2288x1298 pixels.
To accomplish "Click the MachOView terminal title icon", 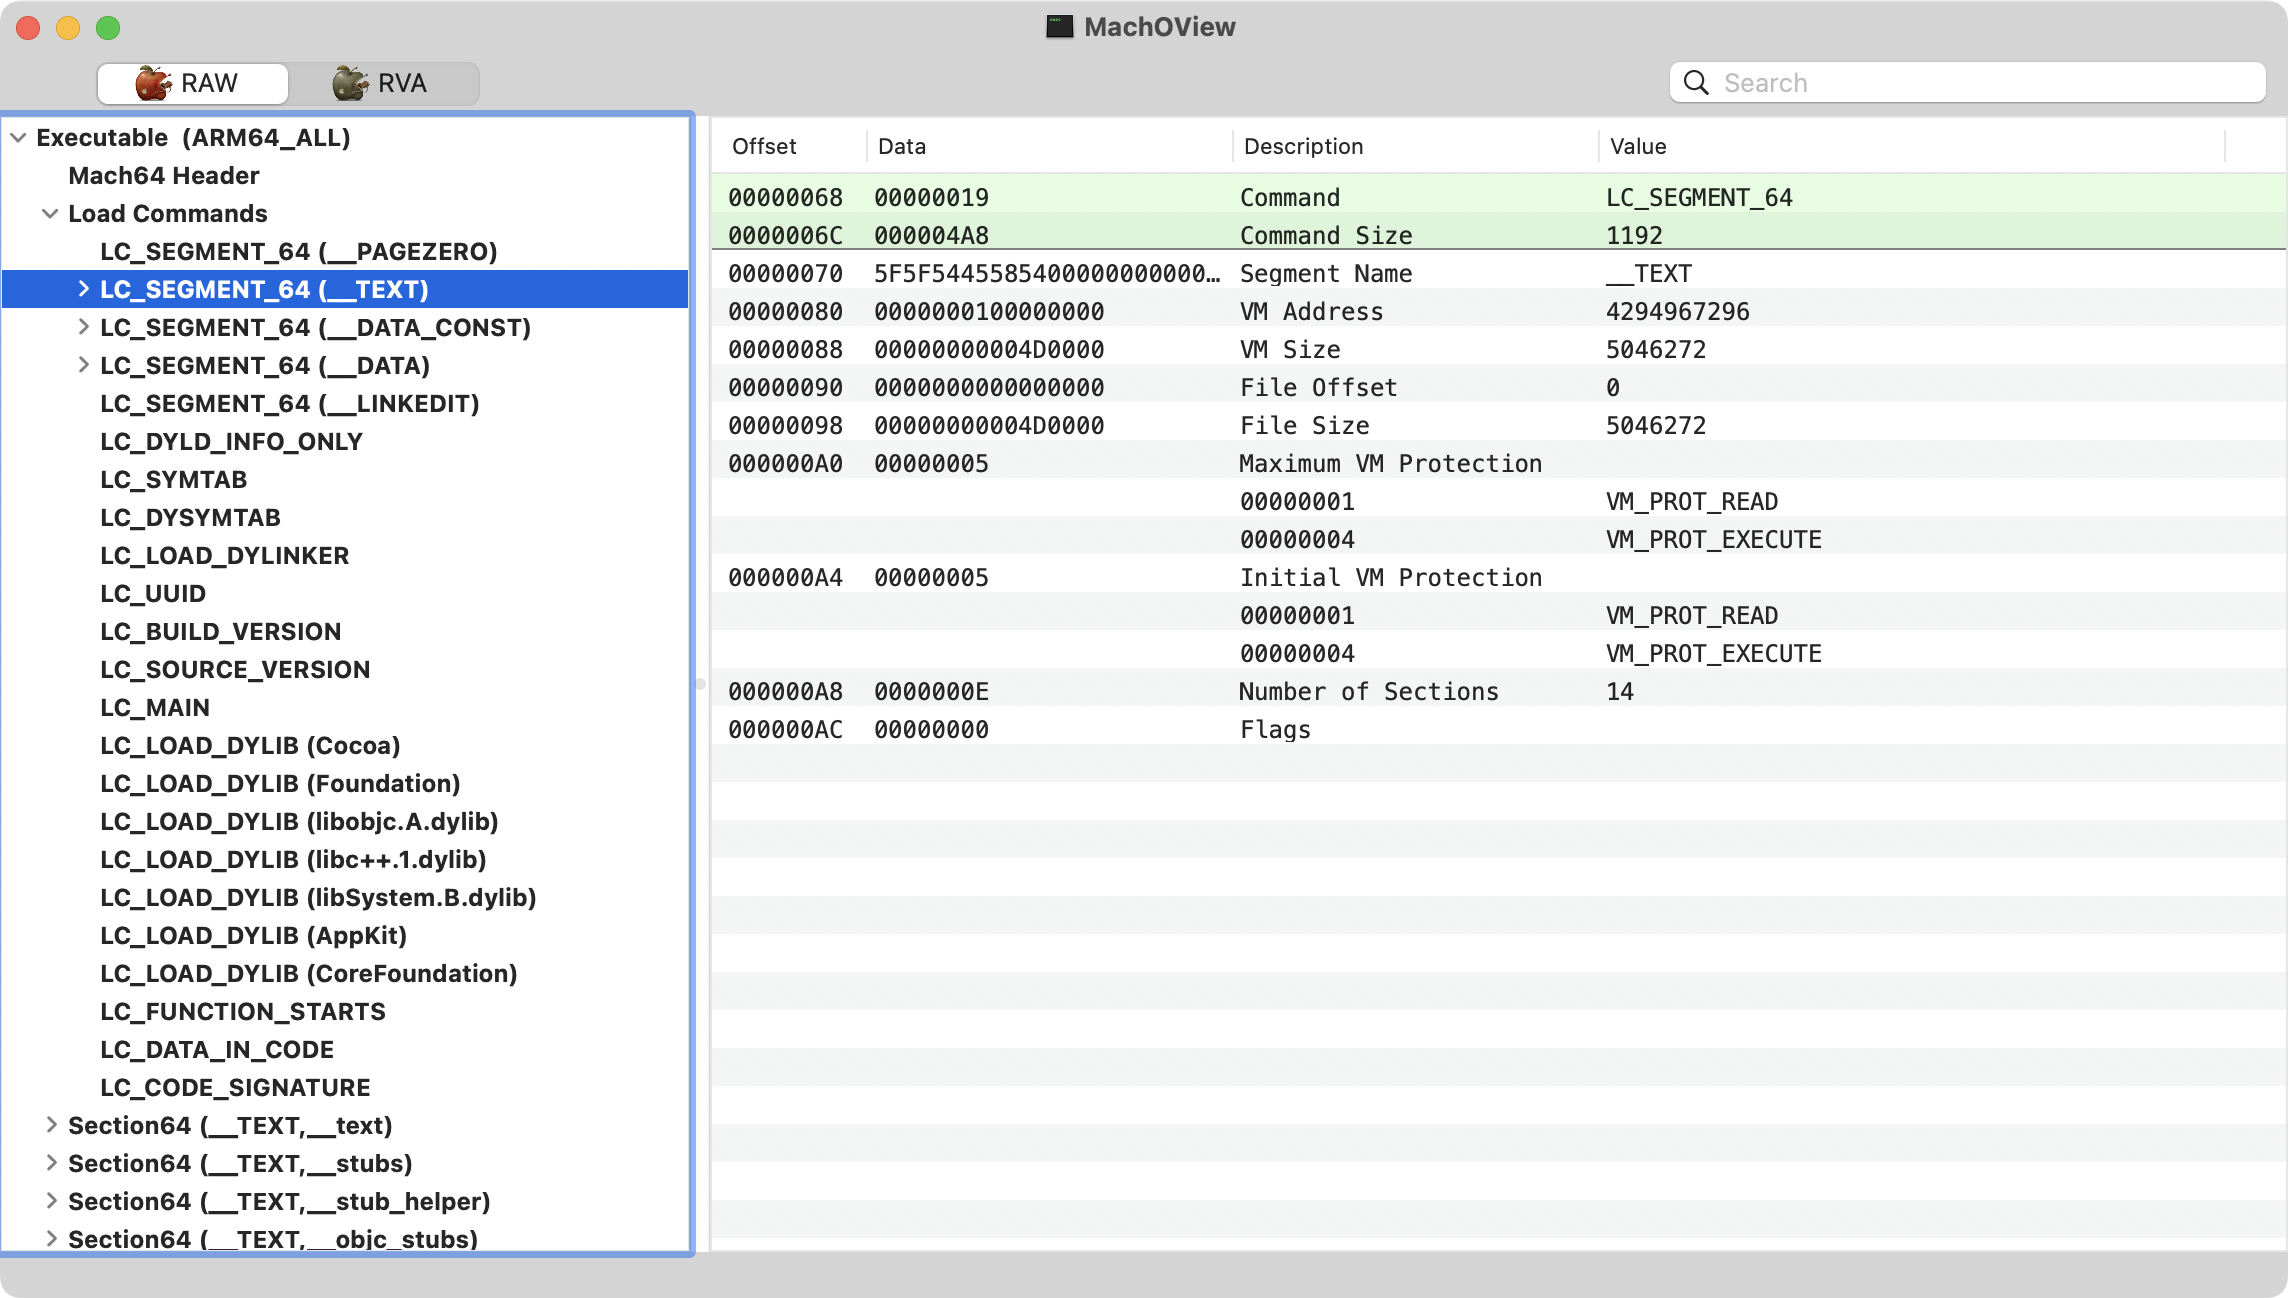I will point(1059,27).
